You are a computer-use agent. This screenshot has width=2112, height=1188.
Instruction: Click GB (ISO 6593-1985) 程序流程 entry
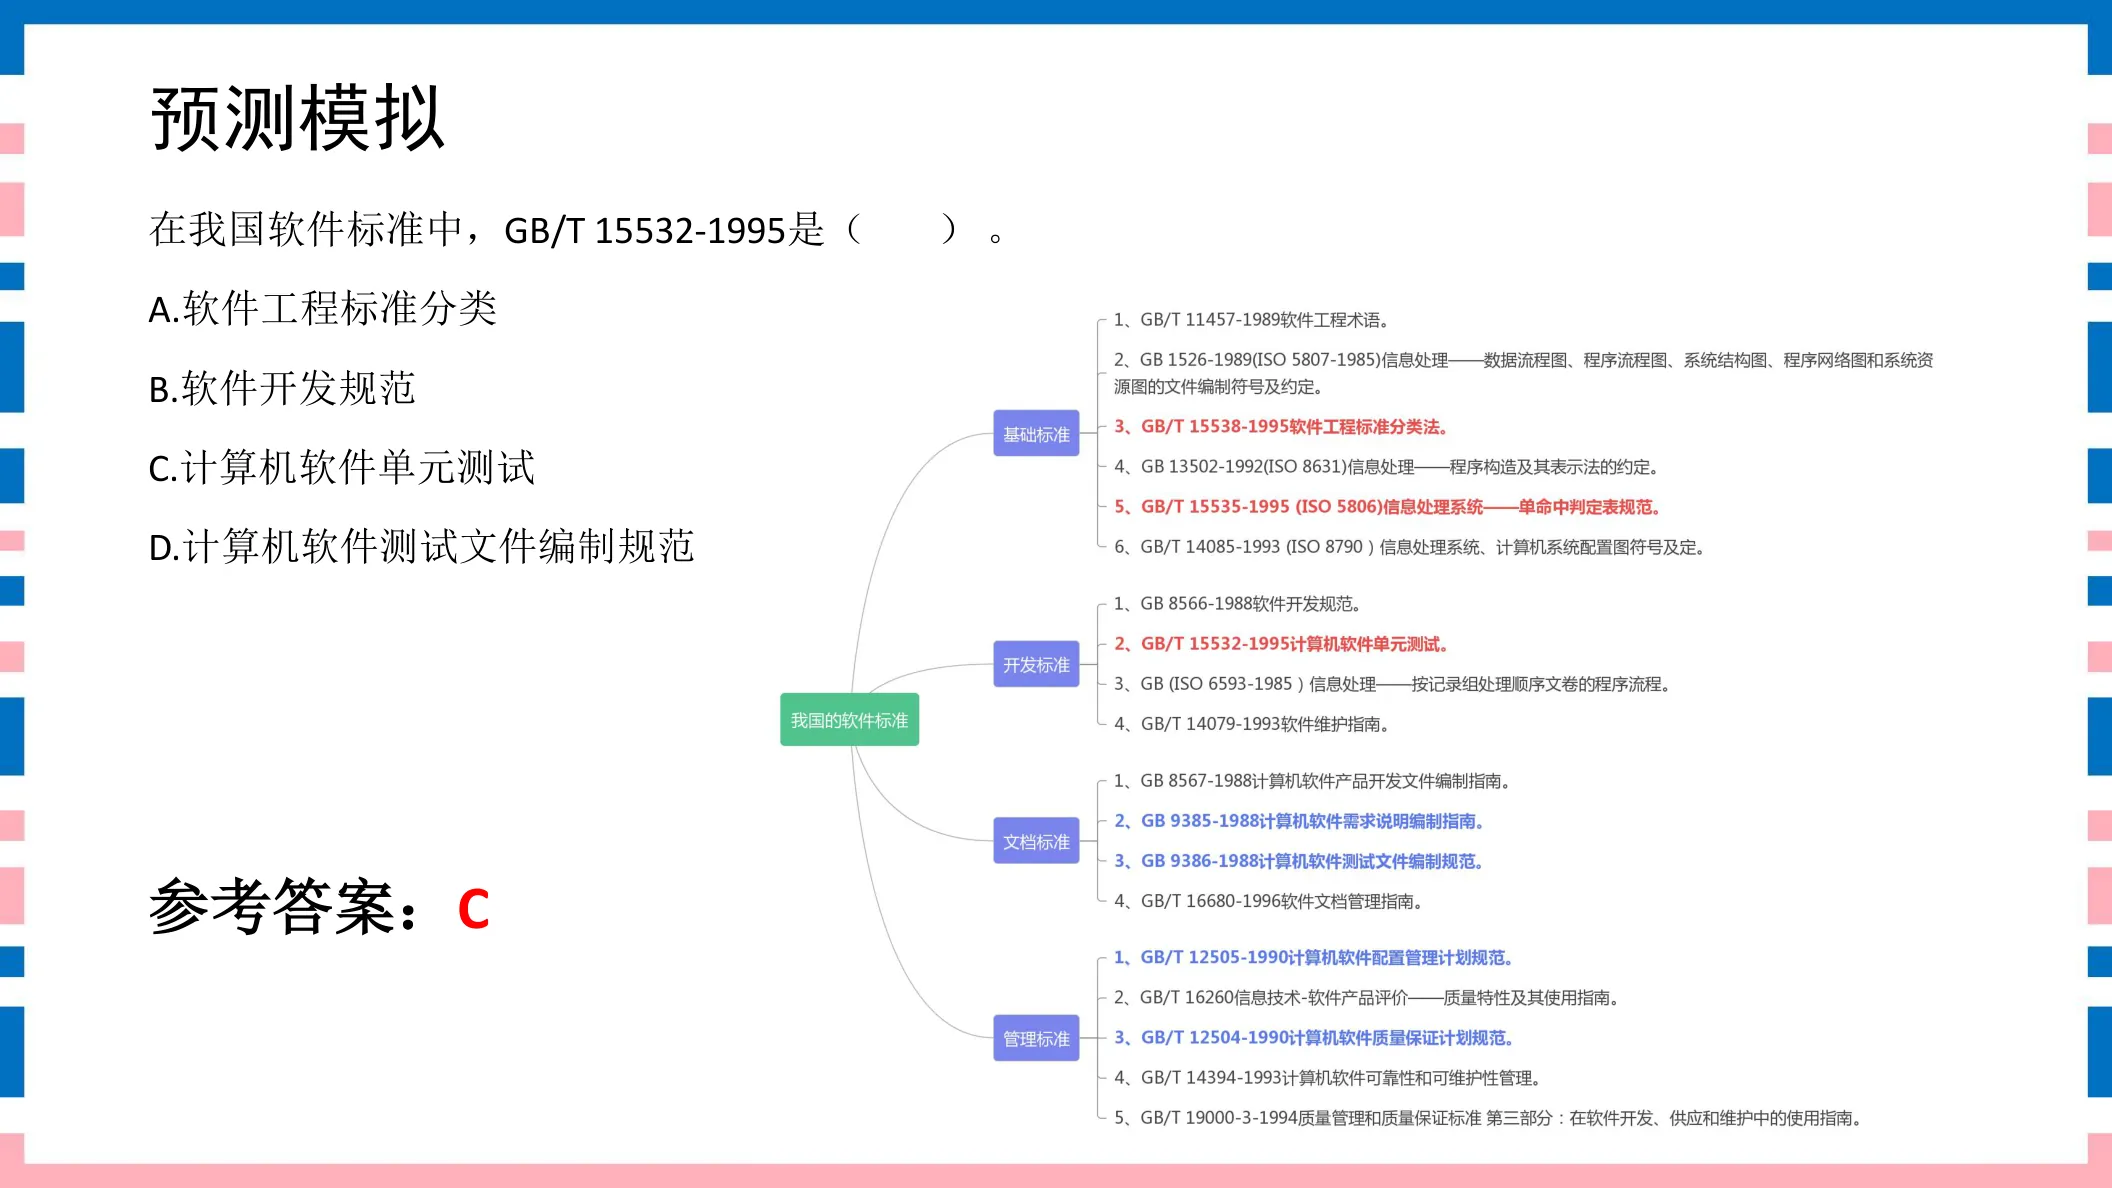pyautogui.click(x=1392, y=684)
